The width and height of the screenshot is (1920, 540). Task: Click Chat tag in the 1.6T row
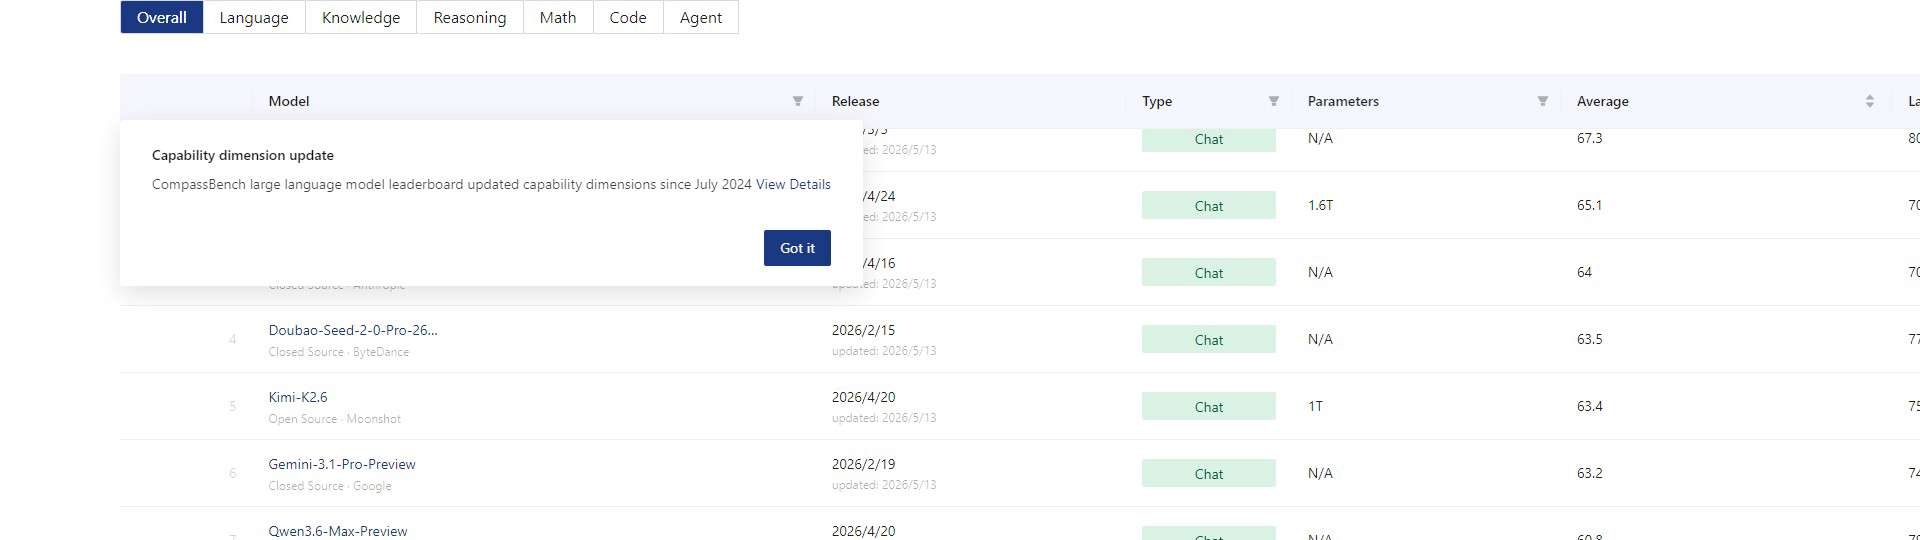click(1209, 205)
